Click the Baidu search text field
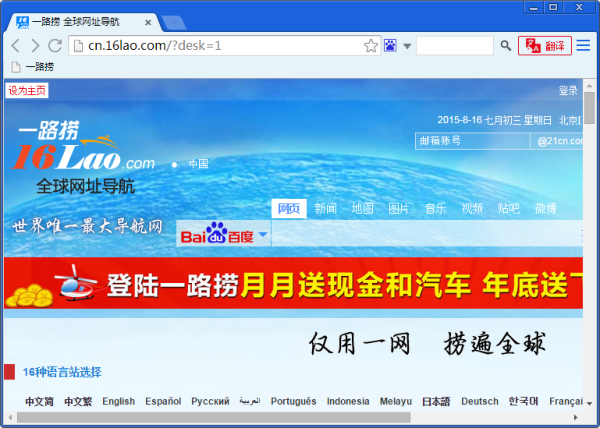The height and width of the screenshot is (428, 600). [x=427, y=233]
